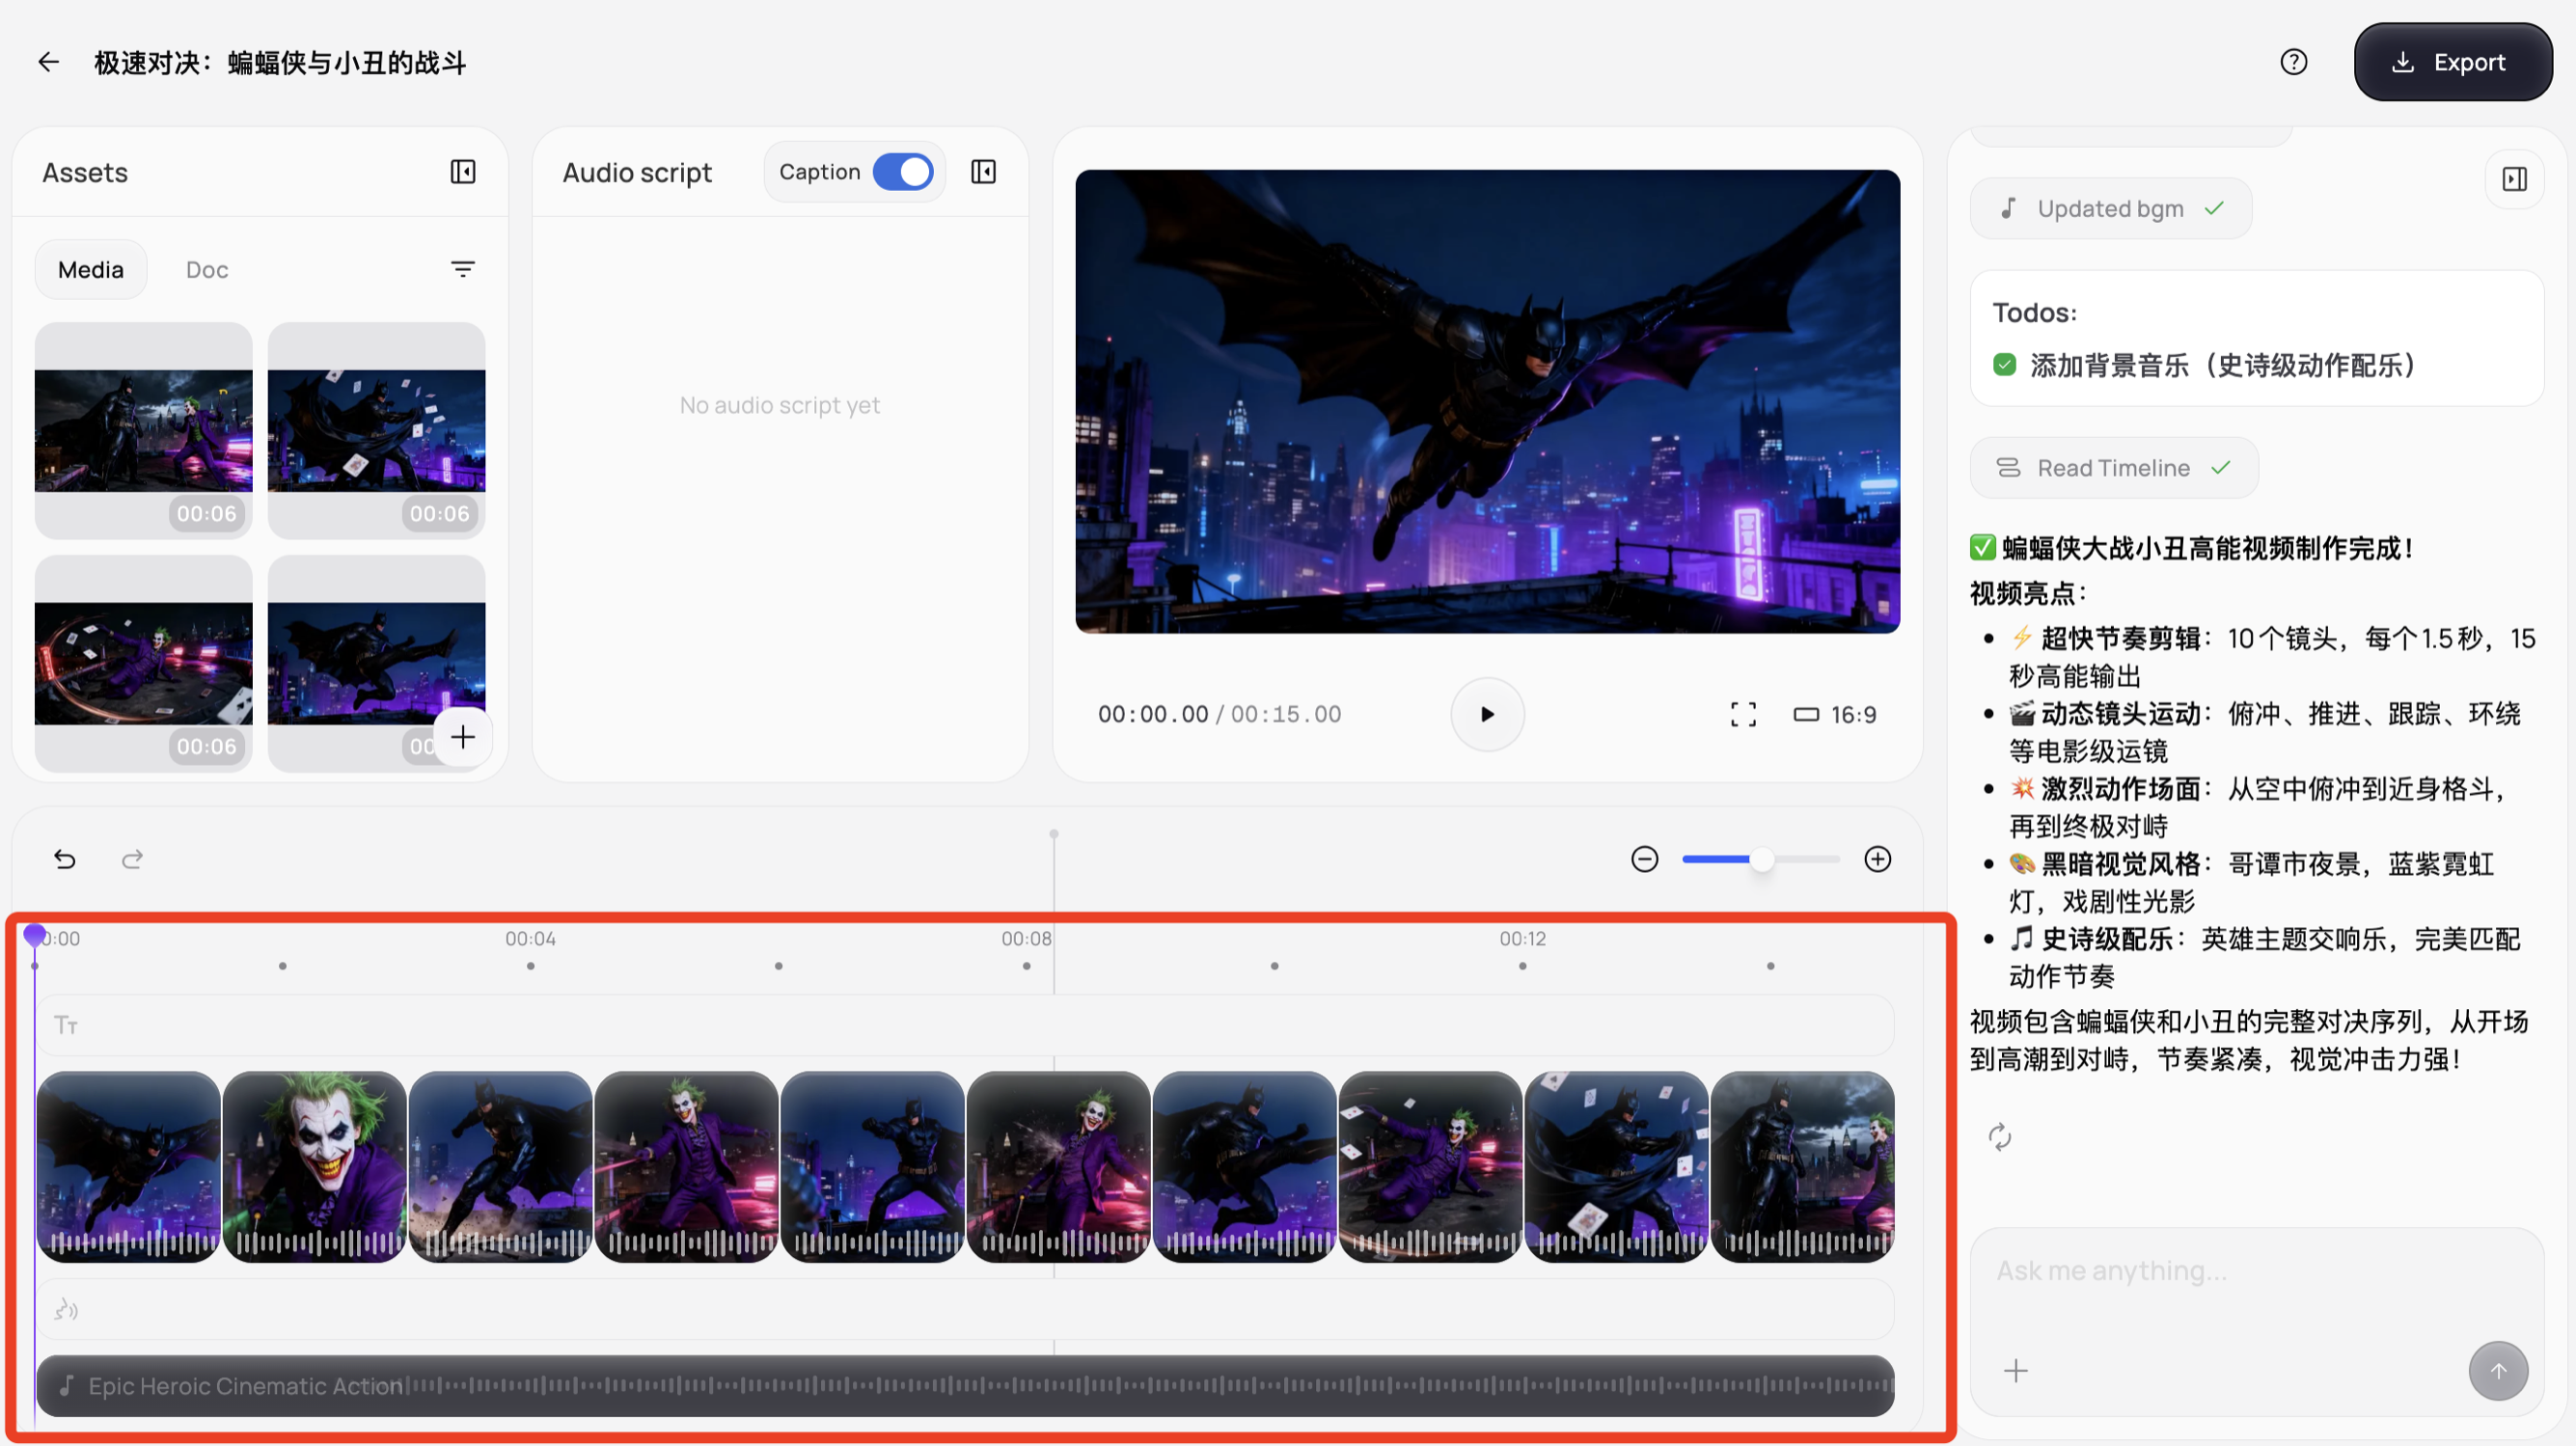
Task: Select the Joker close-up clip in timeline
Action: pyautogui.click(x=314, y=1165)
